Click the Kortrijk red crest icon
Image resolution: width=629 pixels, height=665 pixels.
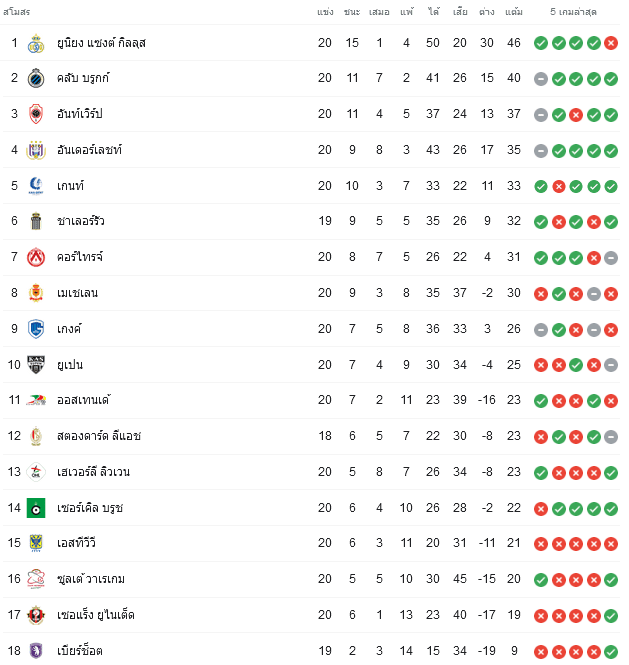[x=36, y=257]
